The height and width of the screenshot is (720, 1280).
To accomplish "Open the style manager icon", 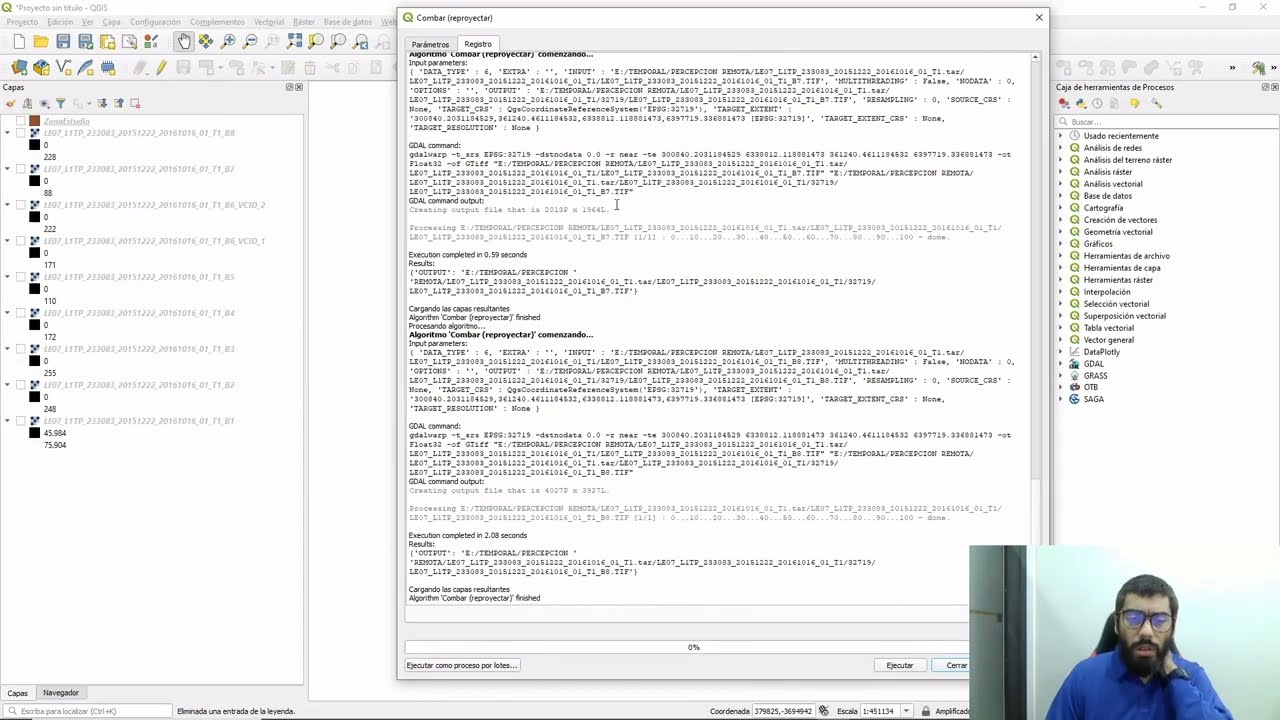I will (151, 41).
